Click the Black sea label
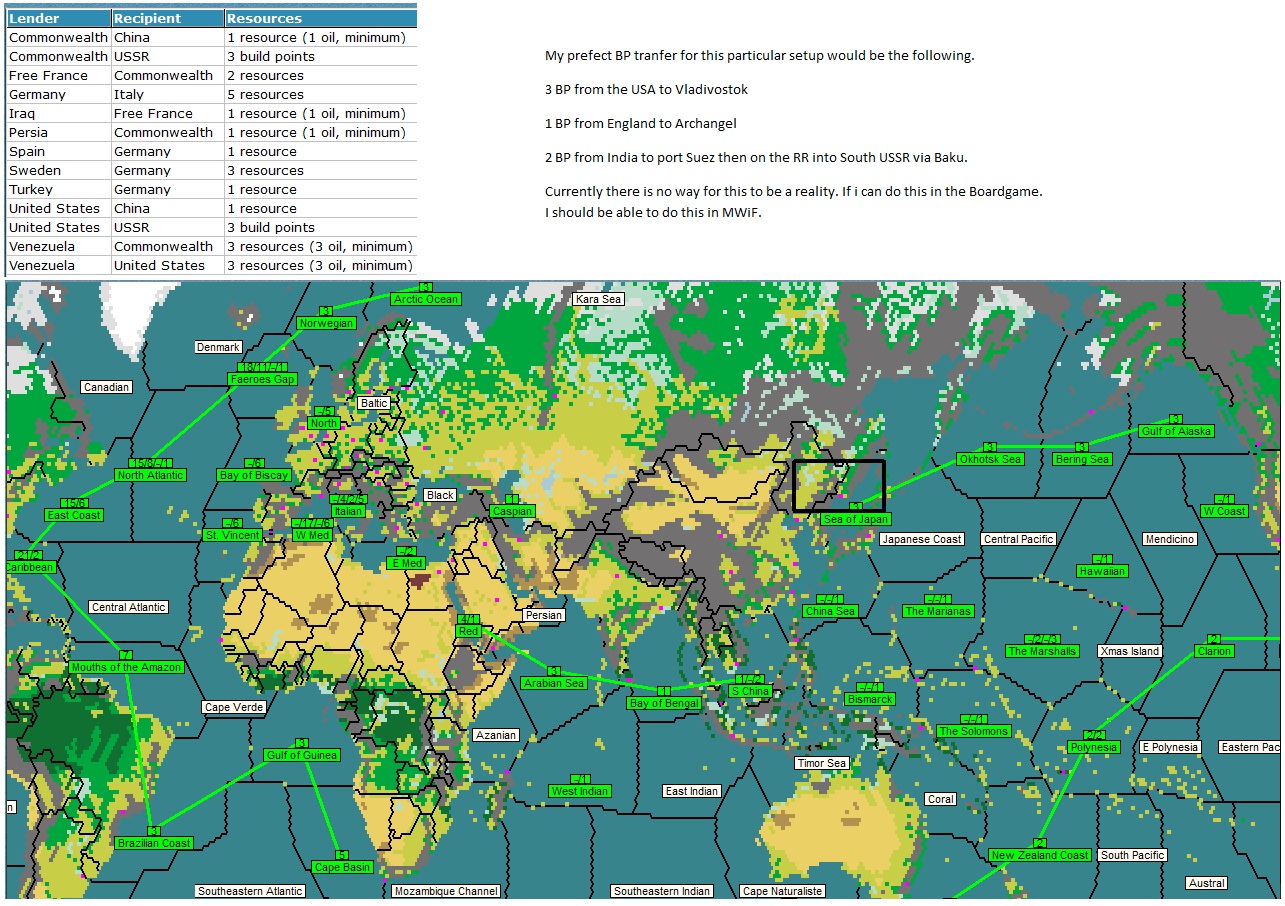 click(x=440, y=495)
